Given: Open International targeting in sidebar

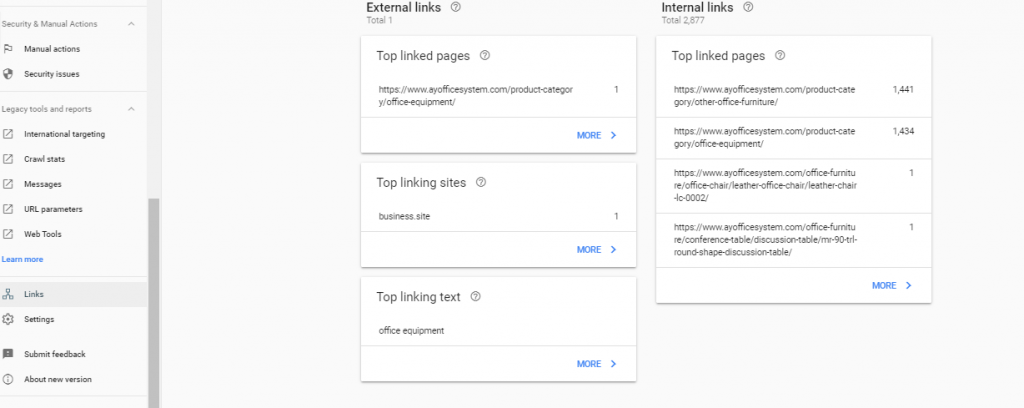Looking at the screenshot, I should tap(64, 134).
